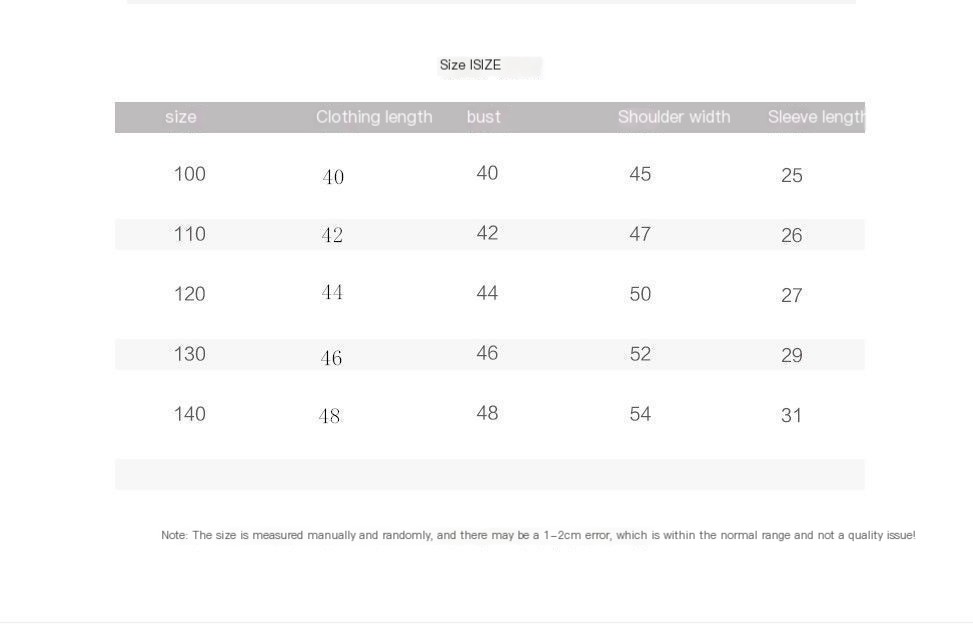Select the "bust" column header
This screenshot has width=973, height=624.
tap(483, 117)
